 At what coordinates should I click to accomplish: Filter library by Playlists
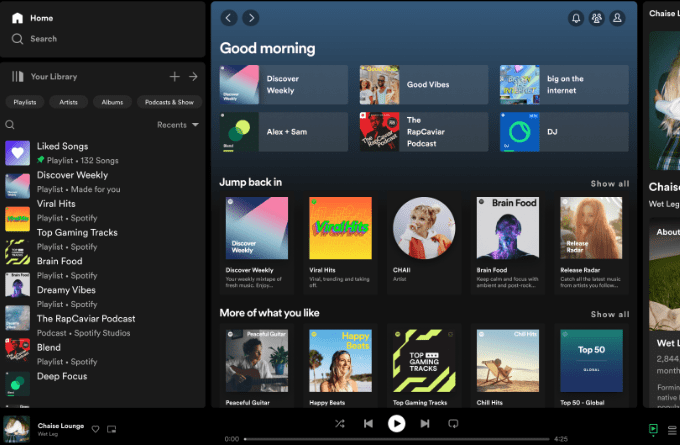coord(25,102)
